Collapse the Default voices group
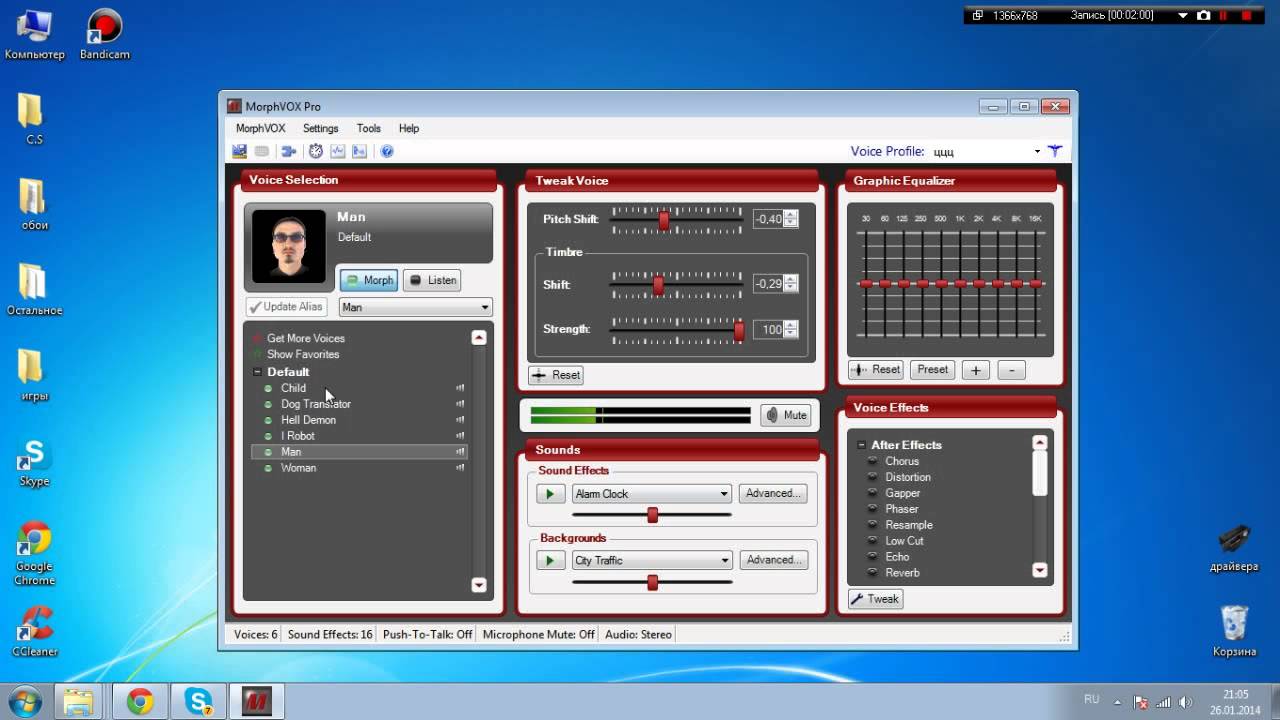Viewport: 1280px width, 720px height. point(257,372)
